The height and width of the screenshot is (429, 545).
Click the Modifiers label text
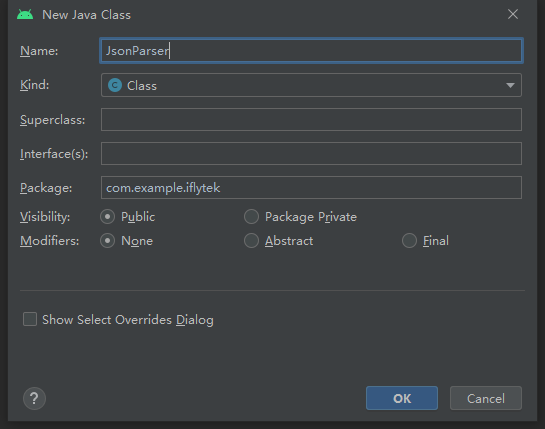coord(49,241)
